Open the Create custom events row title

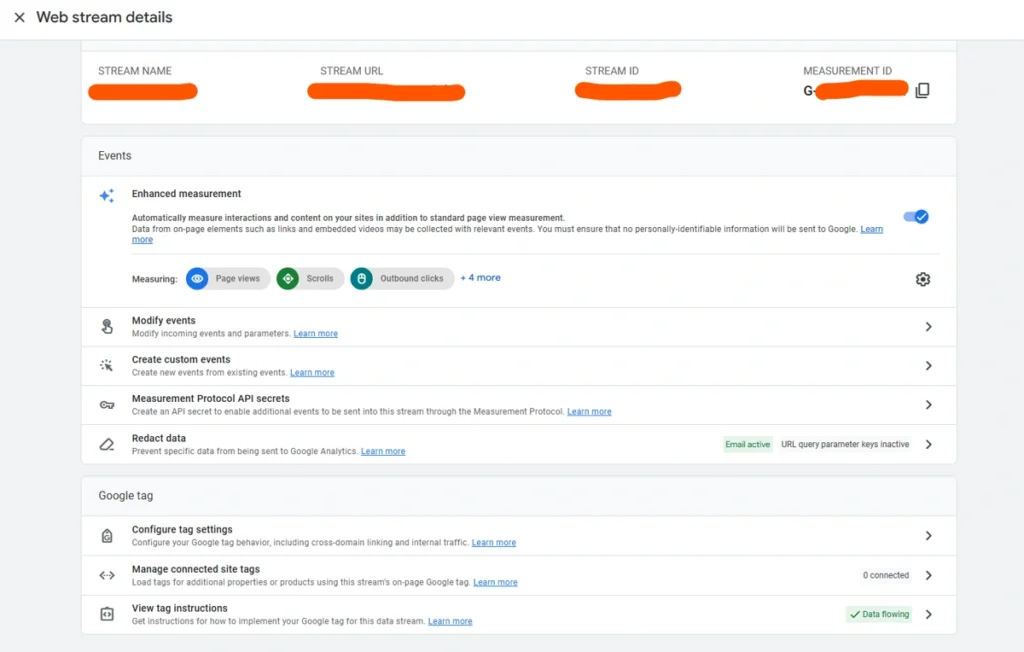(x=181, y=359)
